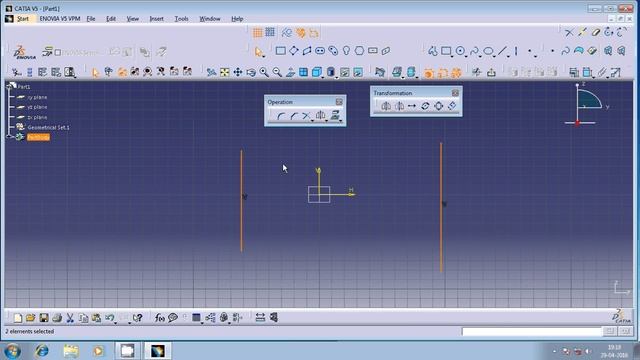Open the Ellipse conic dropdown arrow
Image resolution: width=640 pixels, height=360 pixels.
click(x=494, y=56)
